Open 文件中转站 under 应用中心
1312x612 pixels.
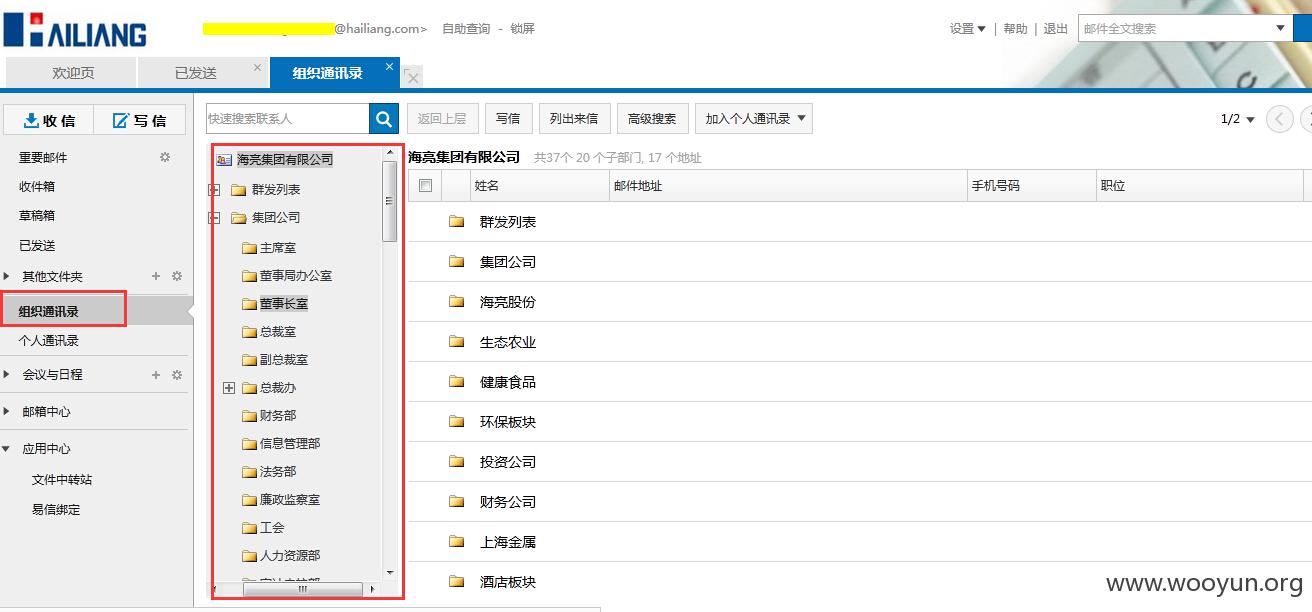coord(62,479)
